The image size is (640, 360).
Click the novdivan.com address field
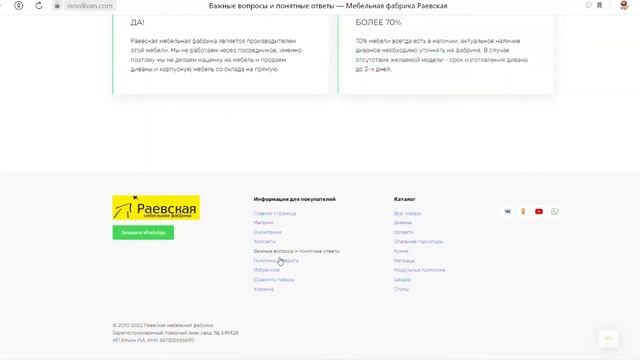point(90,6)
